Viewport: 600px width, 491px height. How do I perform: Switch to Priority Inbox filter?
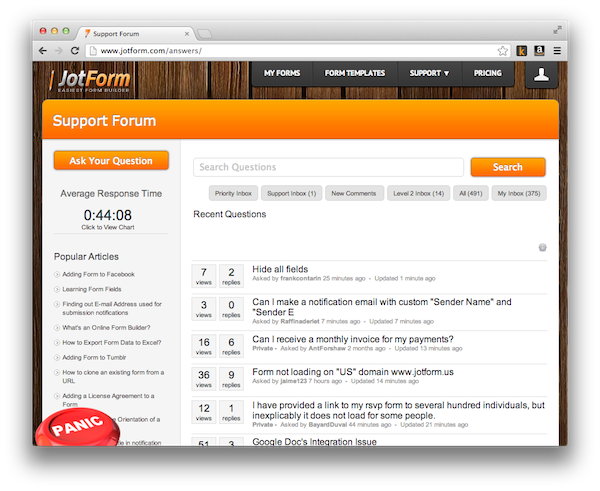point(233,193)
